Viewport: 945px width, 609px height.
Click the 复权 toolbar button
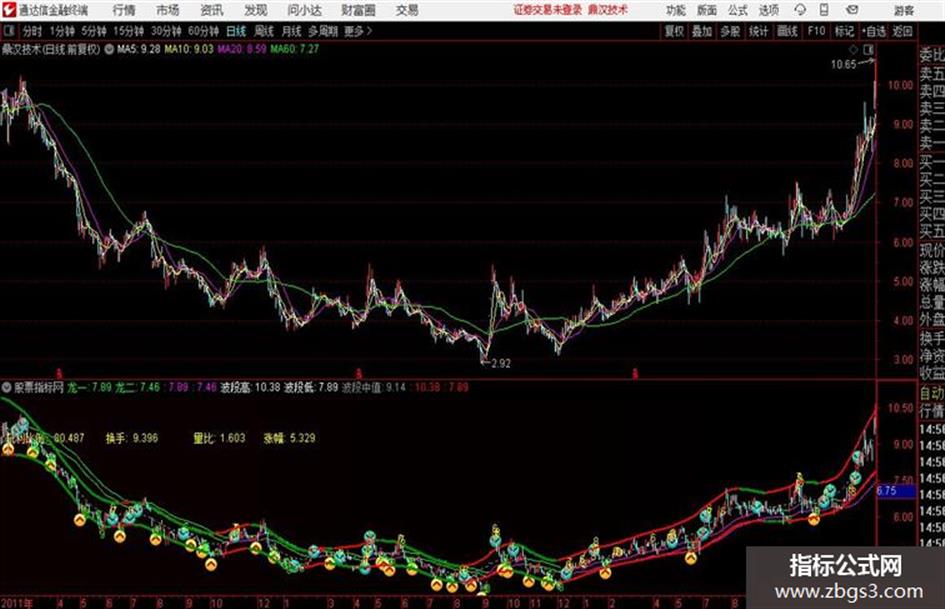674,31
